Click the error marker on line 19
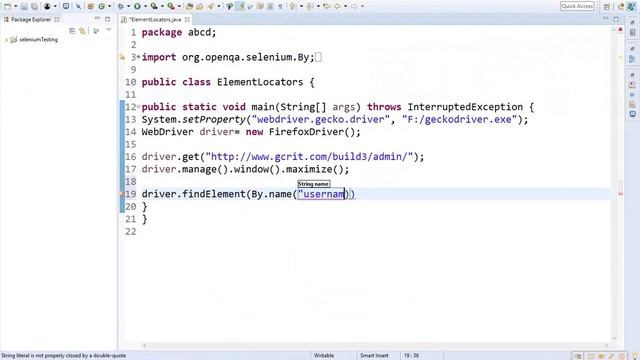The height and width of the screenshot is (360, 640). click(x=122, y=194)
